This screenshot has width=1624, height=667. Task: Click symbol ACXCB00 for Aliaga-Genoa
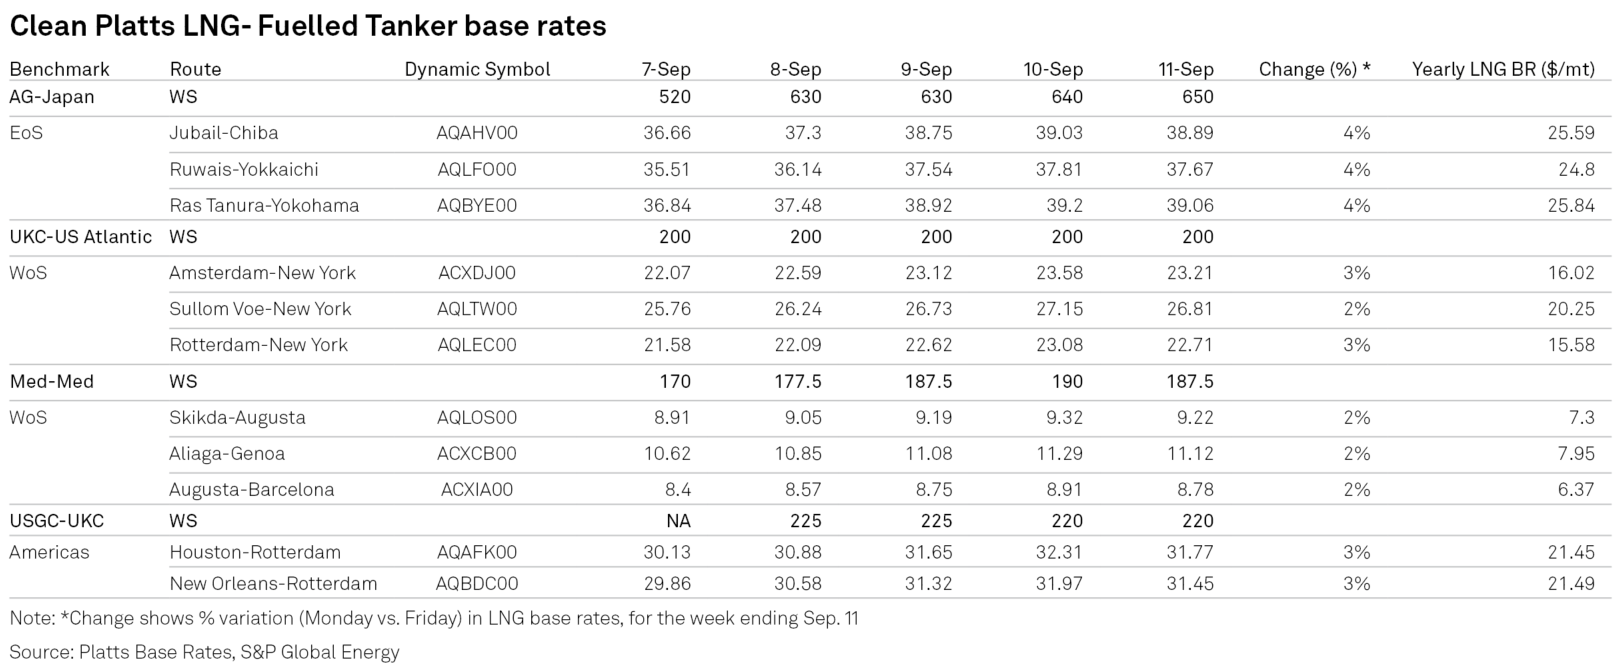pos(477,453)
